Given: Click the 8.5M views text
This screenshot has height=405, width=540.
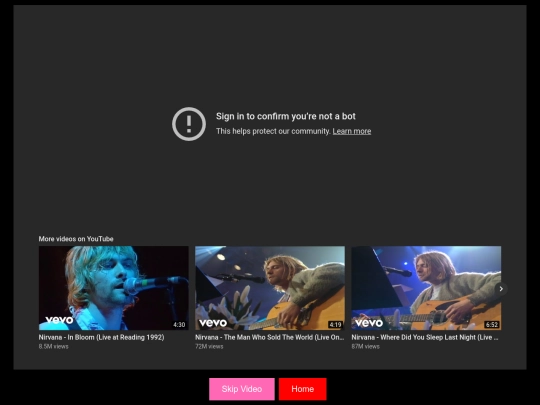Looking at the screenshot, I should (x=53, y=346).
